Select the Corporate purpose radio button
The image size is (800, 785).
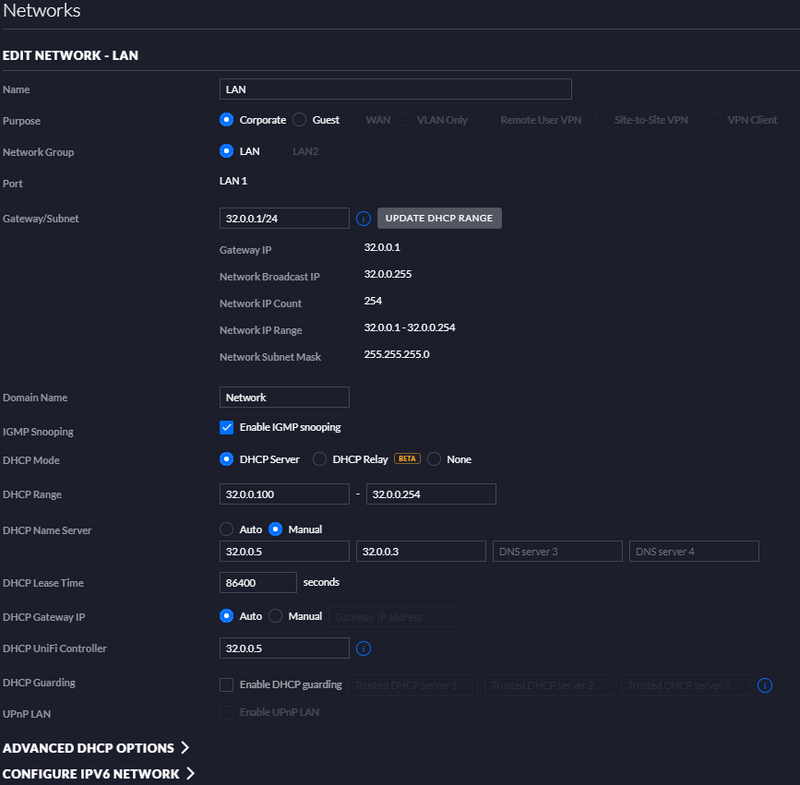(x=227, y=120)
